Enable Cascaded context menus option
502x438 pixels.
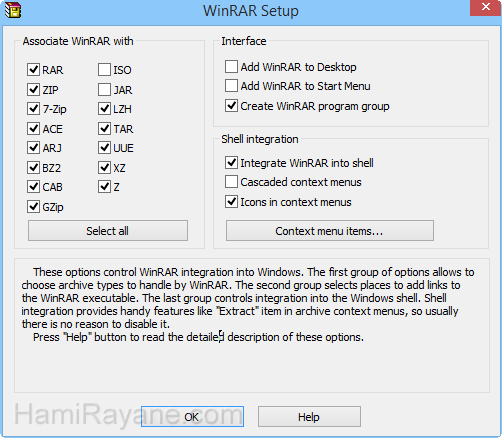pos(231,182)
